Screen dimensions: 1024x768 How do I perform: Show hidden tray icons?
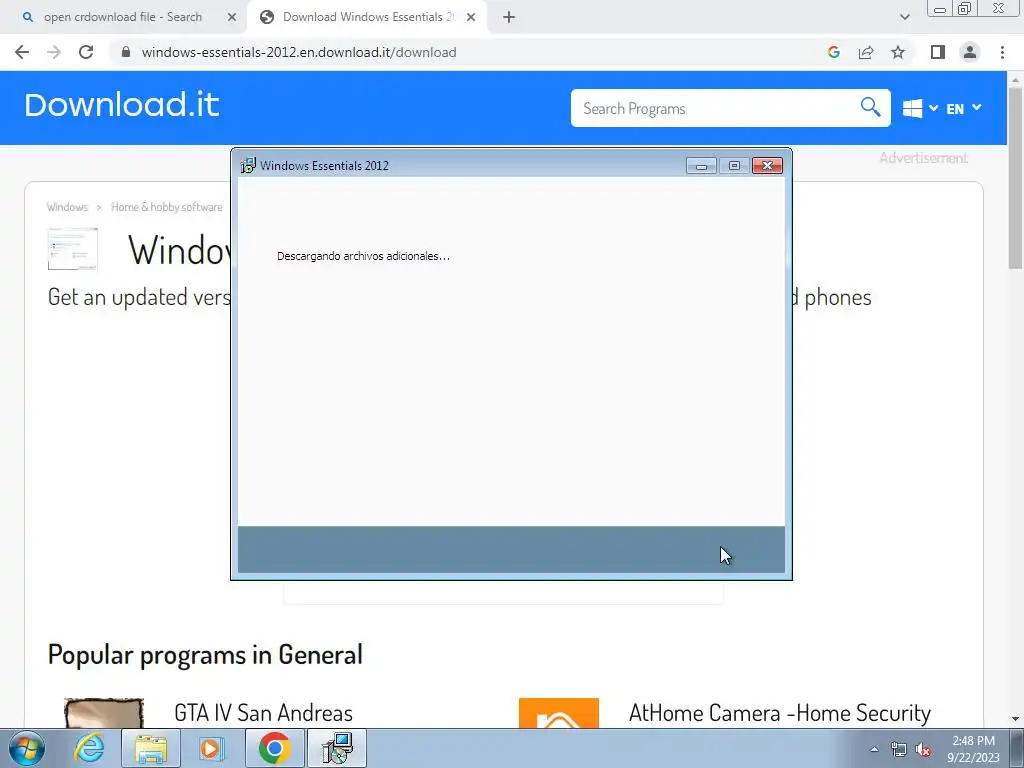pyautogui.click(x=874, y=749)
